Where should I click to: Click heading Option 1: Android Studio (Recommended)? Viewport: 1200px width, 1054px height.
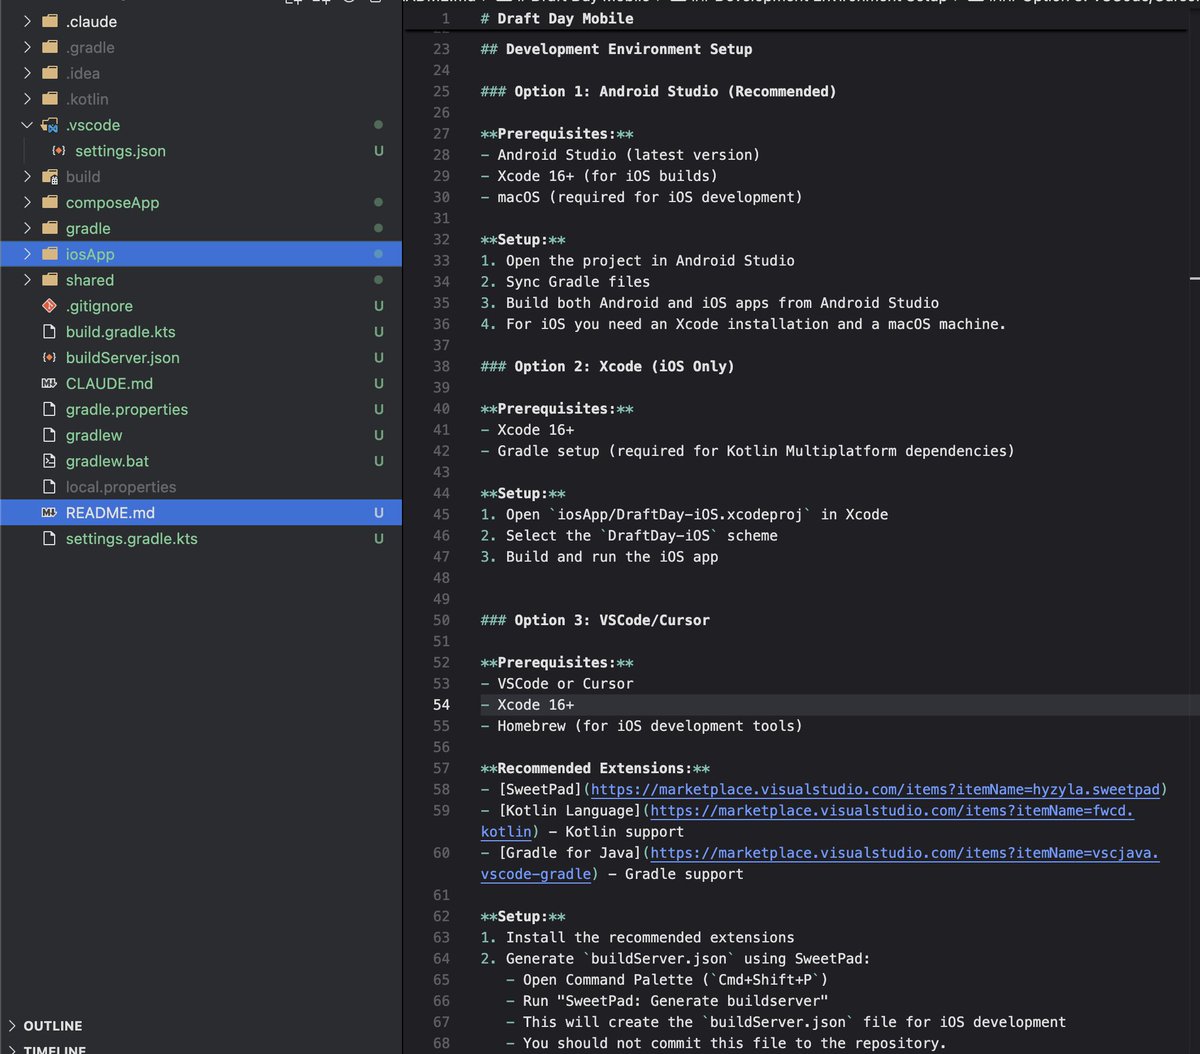658,91
